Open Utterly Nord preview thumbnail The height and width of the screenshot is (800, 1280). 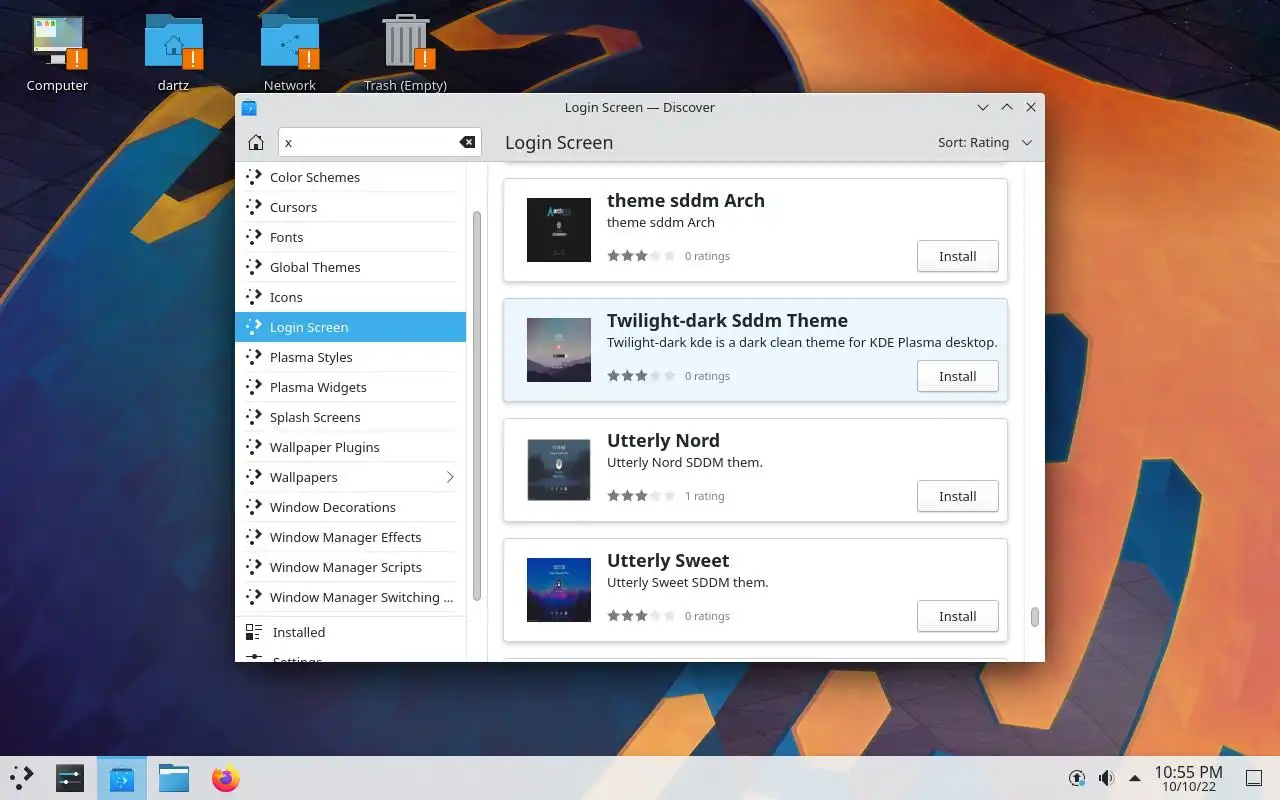point(559,470)
